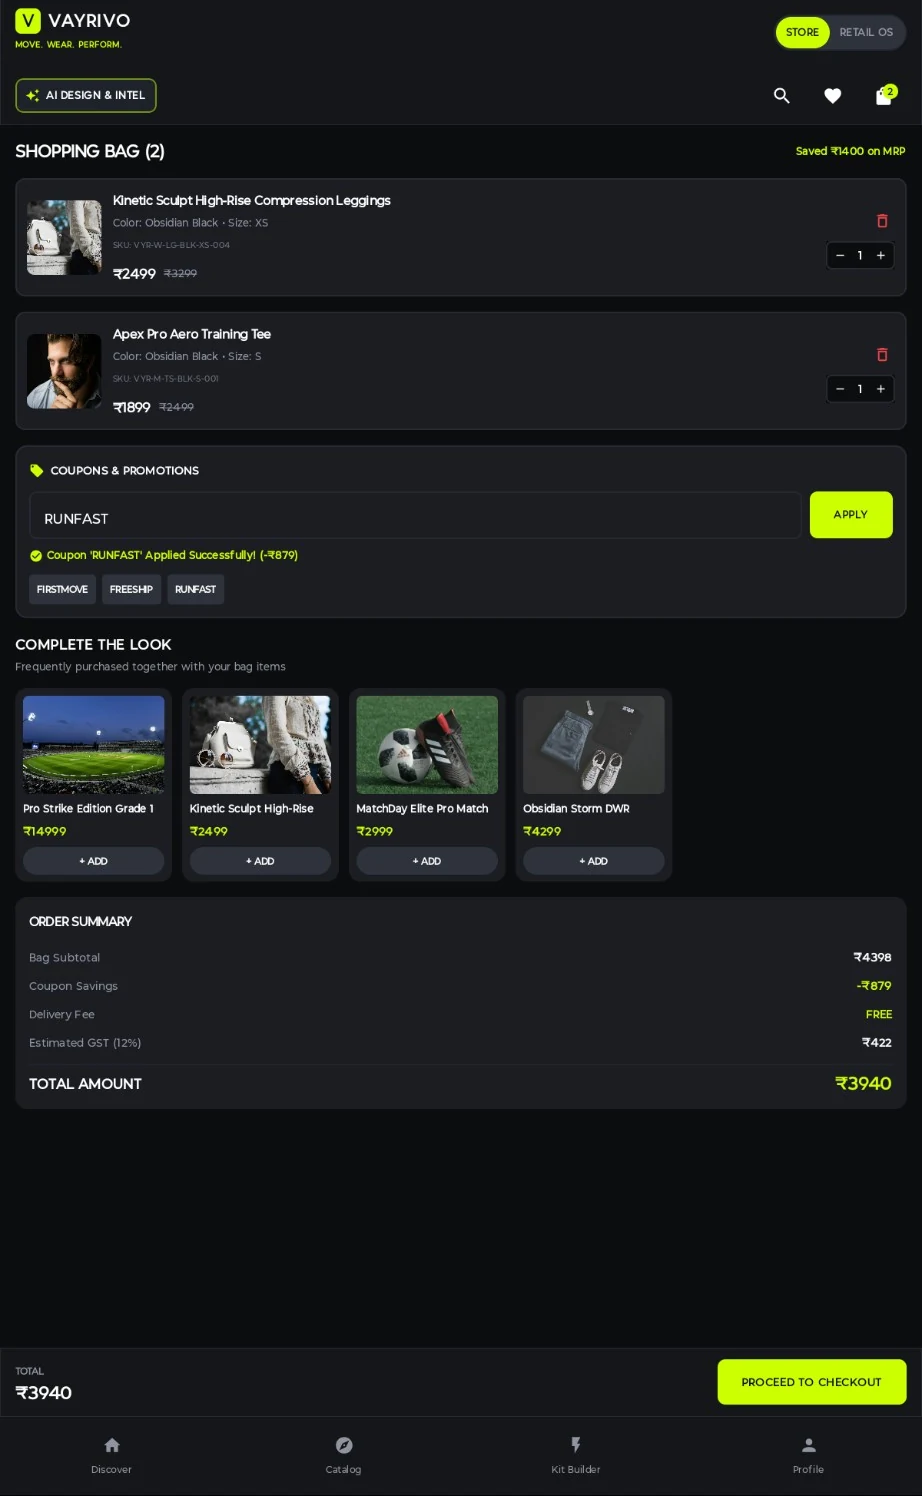
Task: Add Kinetic Sculpt High-Rise suggestion to bag
Action: coord(260,861)
